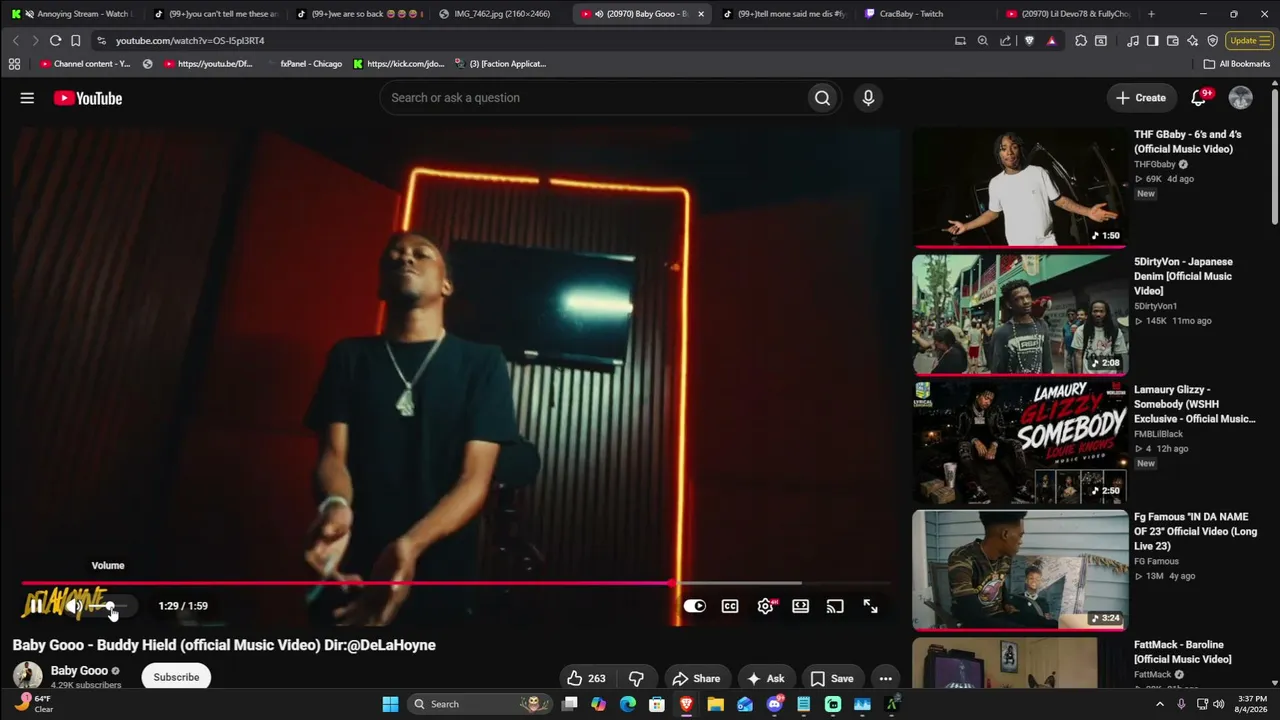Viewport: 1280px width, 720px height.
Task: Click the youtube.com address bar URL
Action: point(190,41)
